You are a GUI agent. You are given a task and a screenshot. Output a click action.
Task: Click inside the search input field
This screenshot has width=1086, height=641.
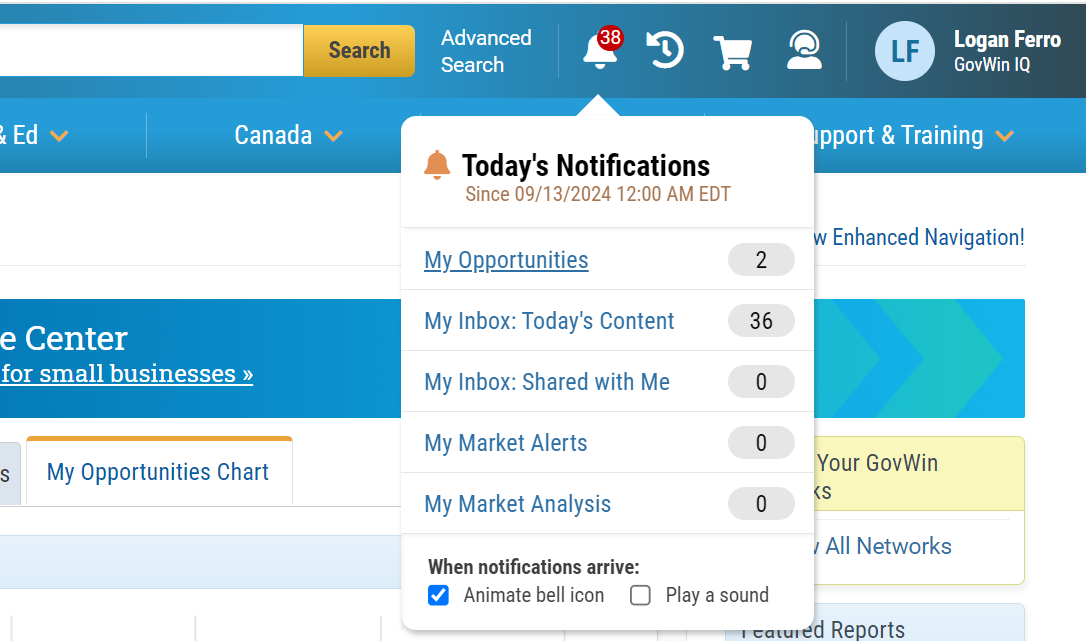[150, 50]
